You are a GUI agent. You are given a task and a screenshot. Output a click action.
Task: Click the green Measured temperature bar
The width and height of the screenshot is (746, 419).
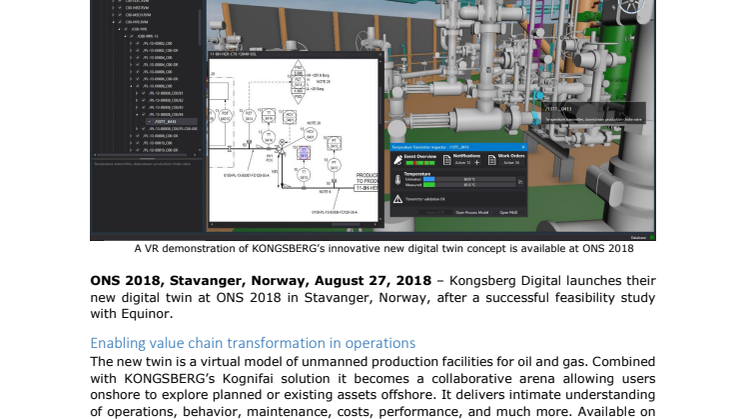click(x=429, y=185)
